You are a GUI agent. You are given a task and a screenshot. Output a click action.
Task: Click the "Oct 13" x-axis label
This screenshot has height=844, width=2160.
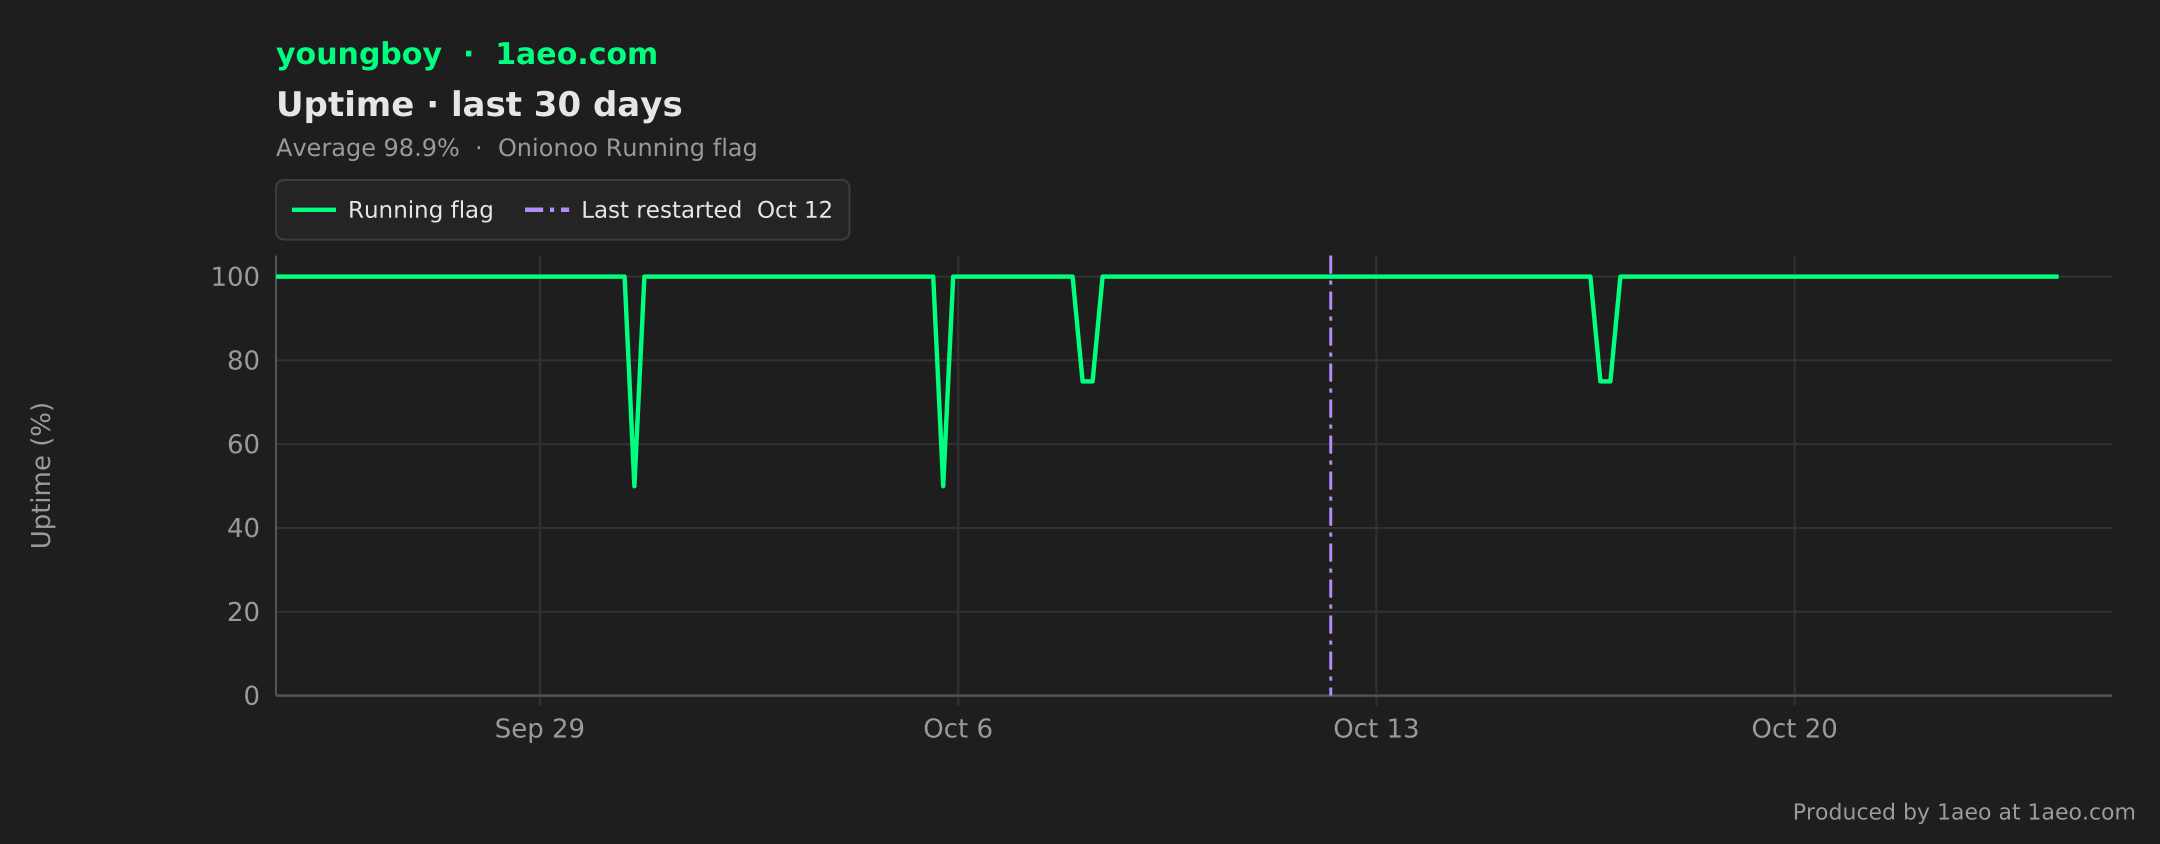pos(1376,729)
